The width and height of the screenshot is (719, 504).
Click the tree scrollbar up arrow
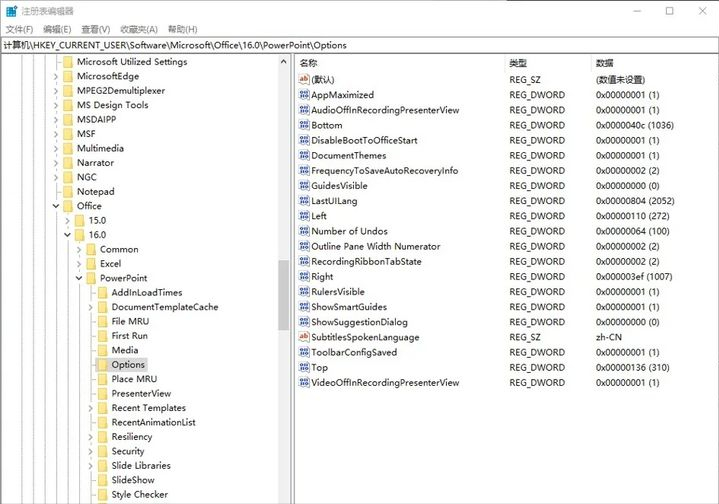coord(283,61)
